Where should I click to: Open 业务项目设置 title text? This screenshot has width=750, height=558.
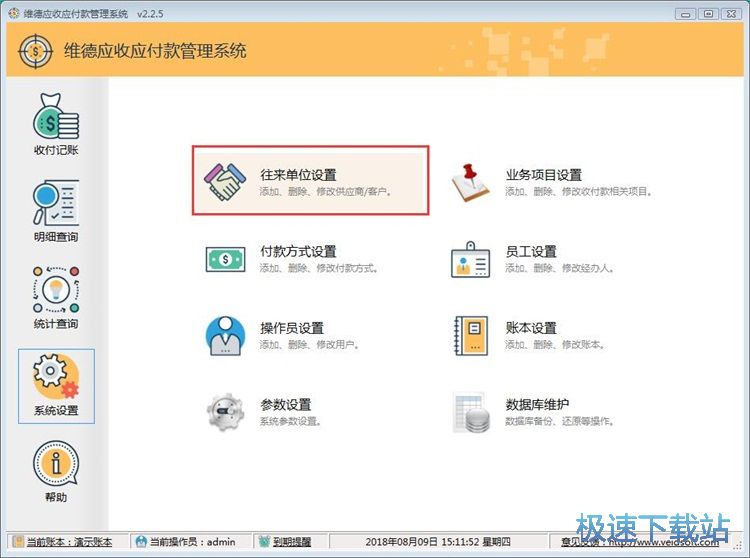543,175
